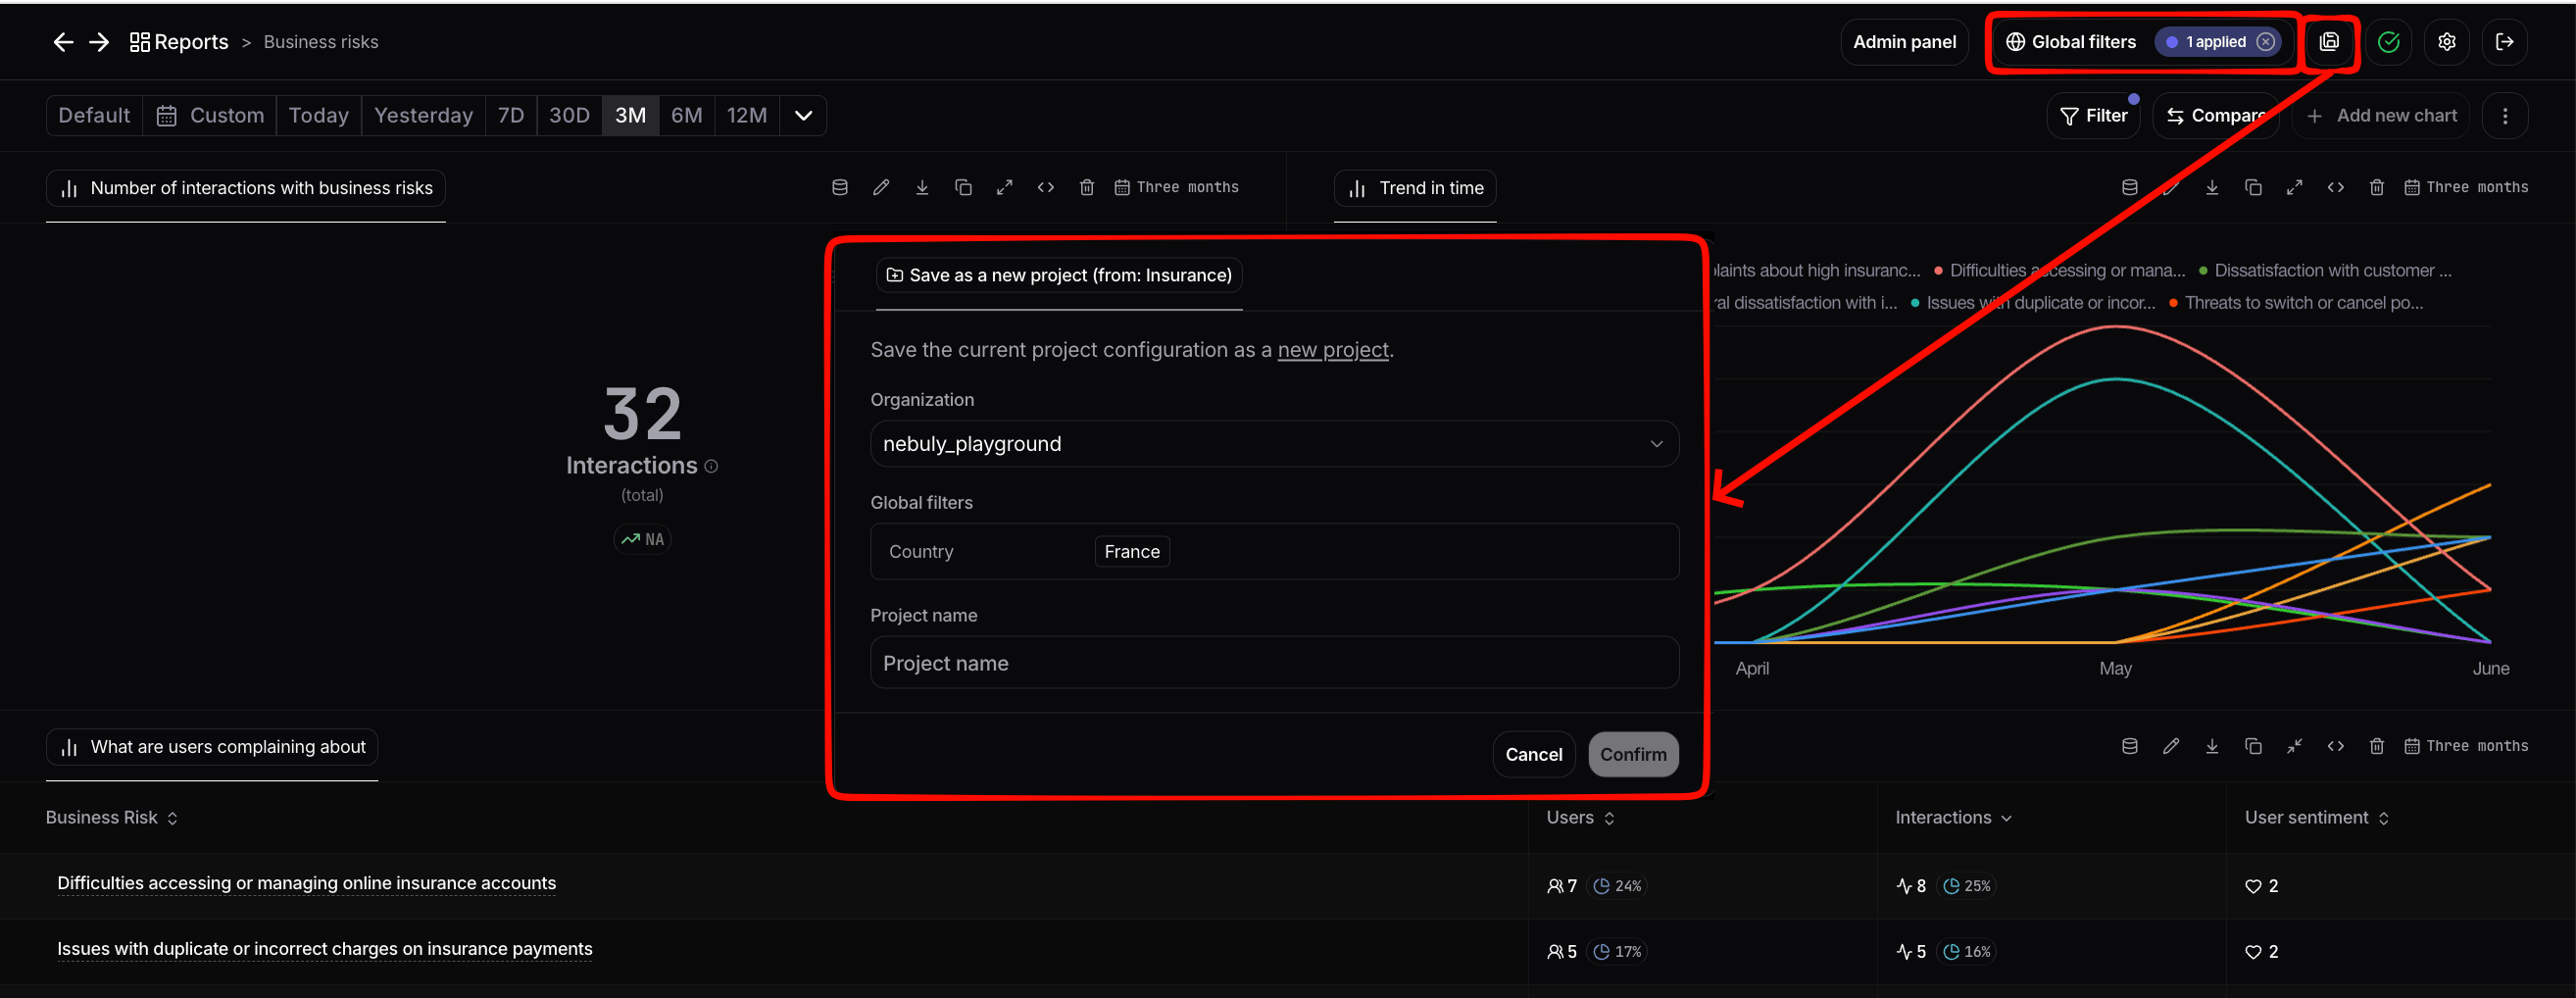Viewport: 2576px width, 998px height.
Task: Select the 3M time range
Action: coord(630,116)
